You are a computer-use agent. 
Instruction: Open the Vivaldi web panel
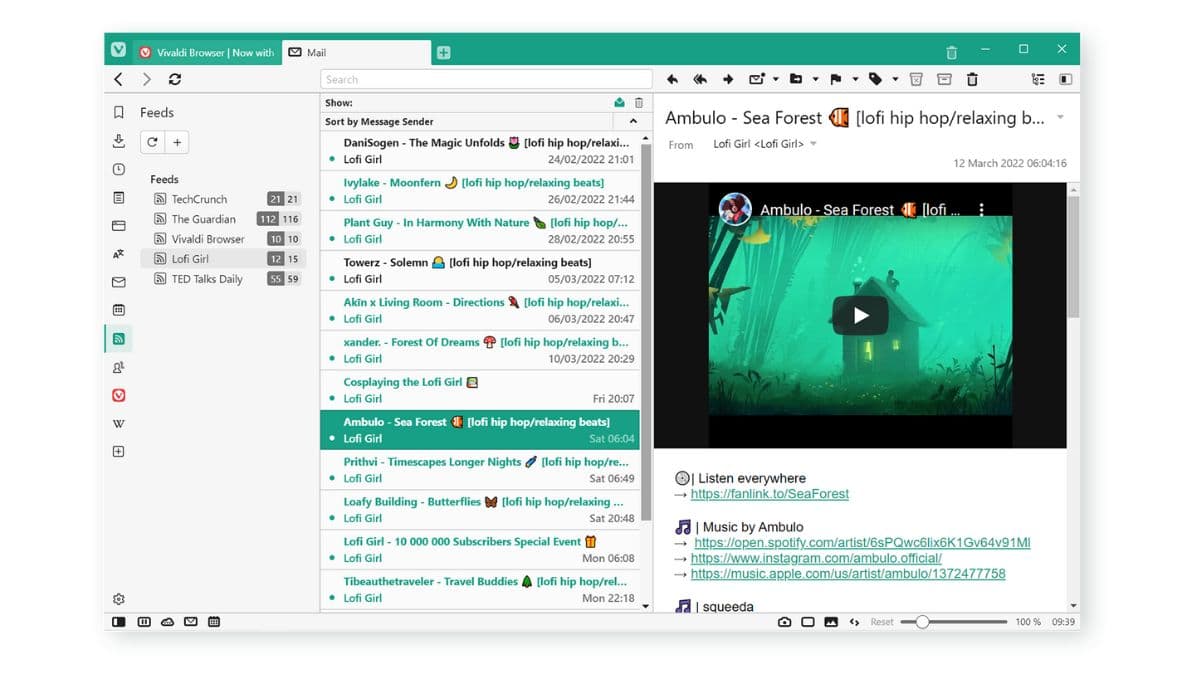pyautogui.click(x=118, y=395)
